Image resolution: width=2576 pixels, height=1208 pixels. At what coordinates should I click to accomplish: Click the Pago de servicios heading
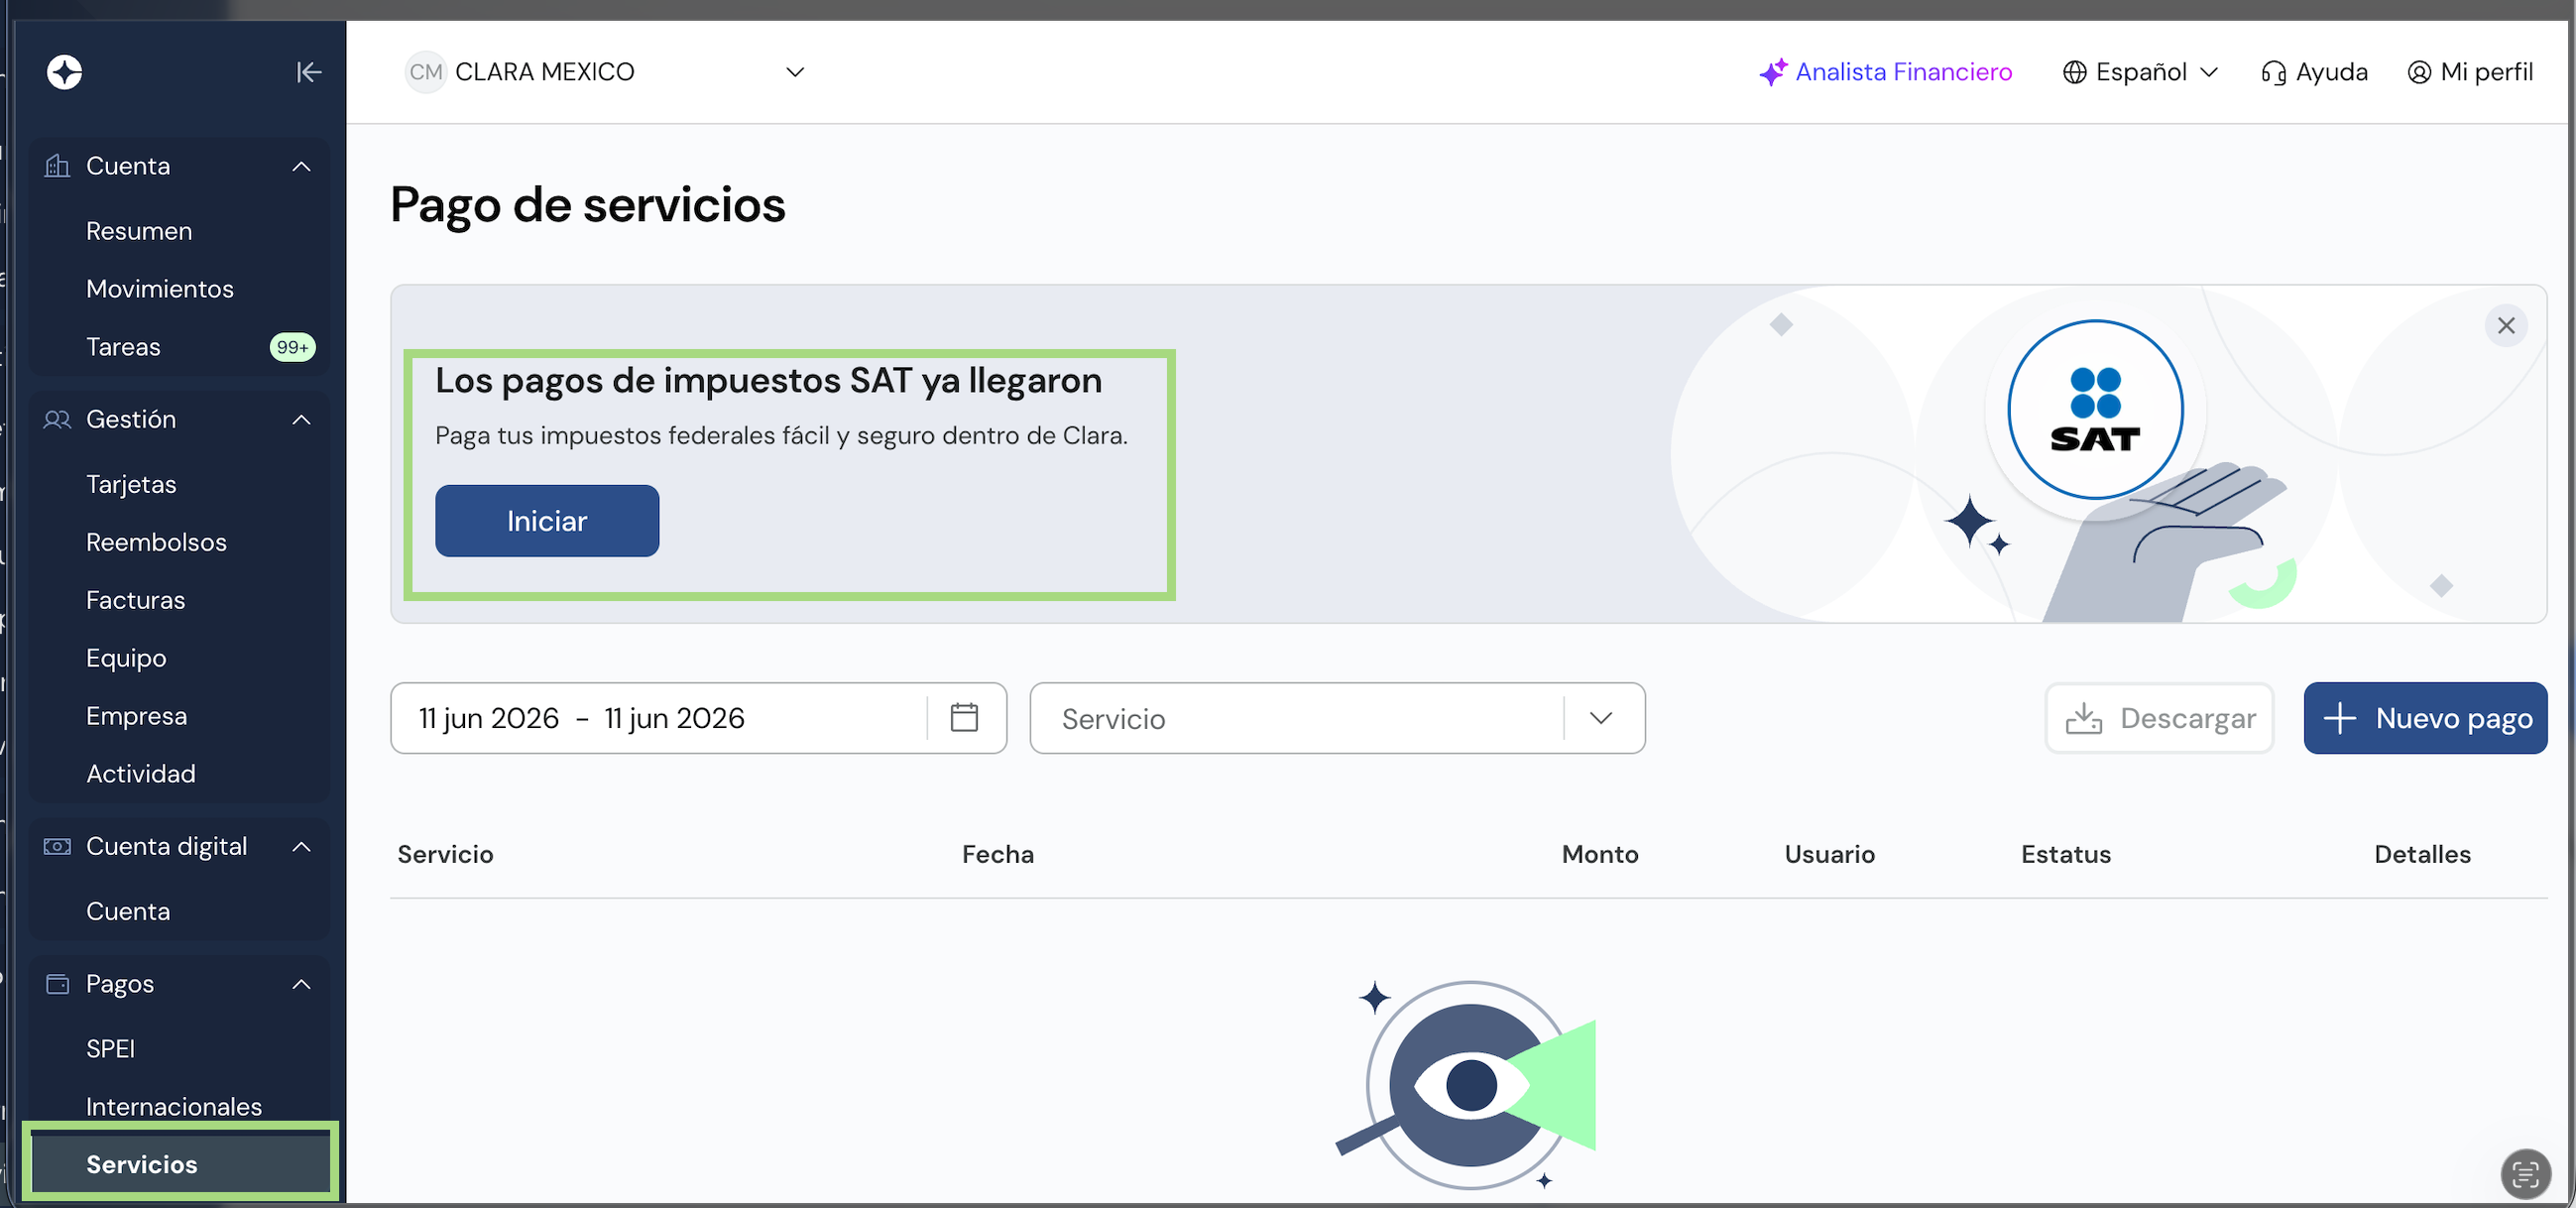(588, 205)
